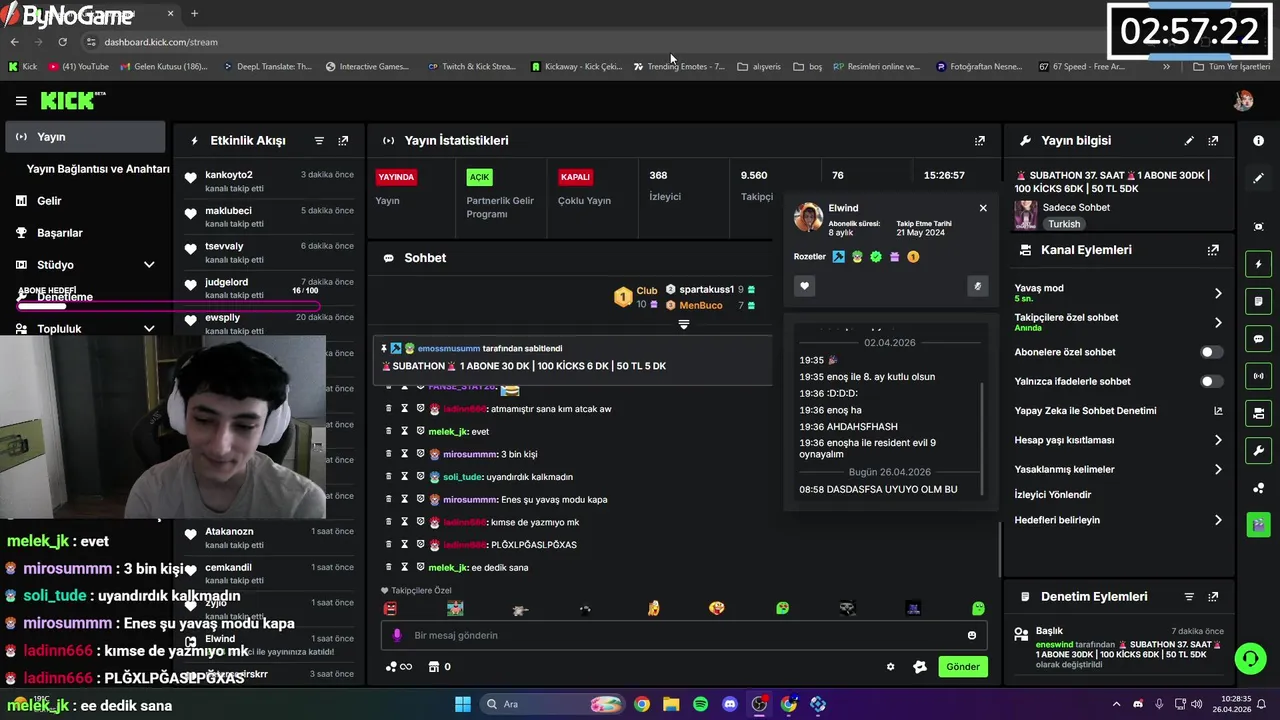Open the profile avatar menu at top right
This screenshot has width=1280, height=720.
(x=1243, y=100)
